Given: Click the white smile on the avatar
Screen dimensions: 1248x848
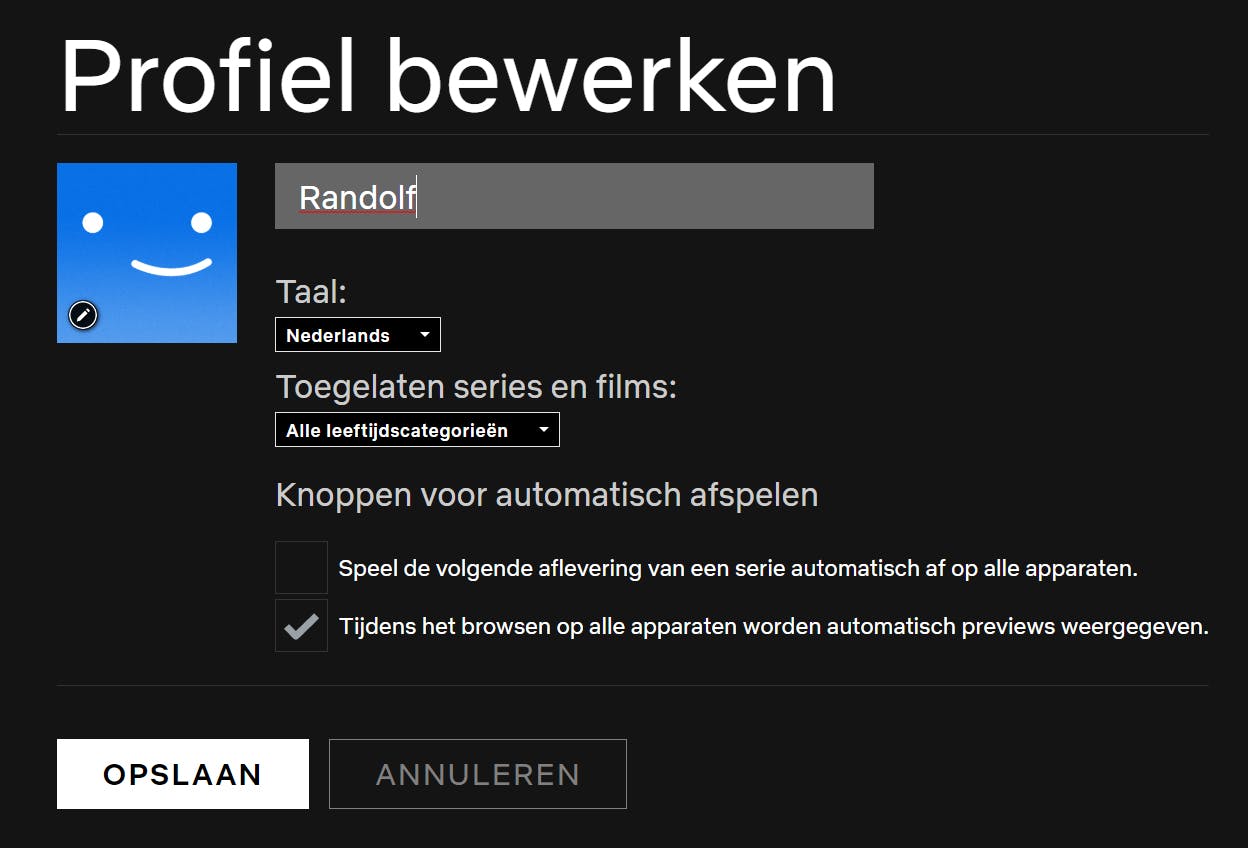Looking at the screenshot, I should (171, 267).
